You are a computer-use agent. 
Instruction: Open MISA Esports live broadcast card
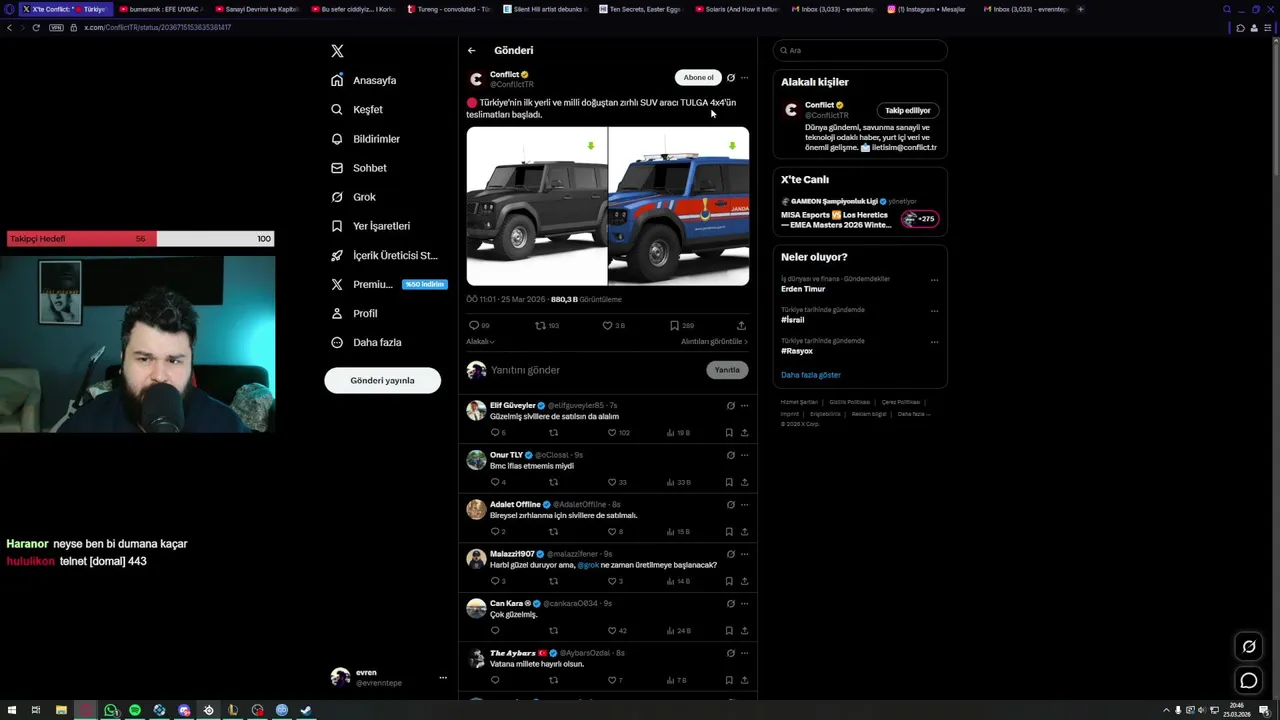[860, 213]
